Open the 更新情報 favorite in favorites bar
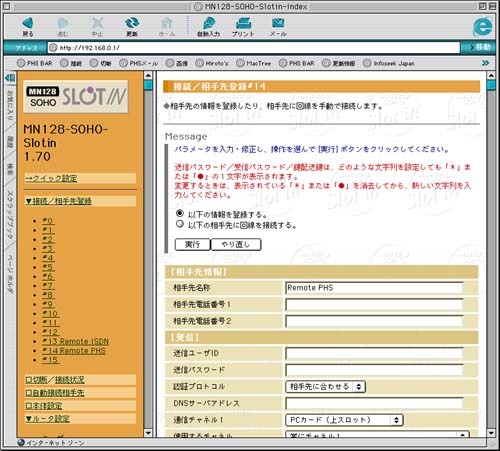 coord(338,63)
